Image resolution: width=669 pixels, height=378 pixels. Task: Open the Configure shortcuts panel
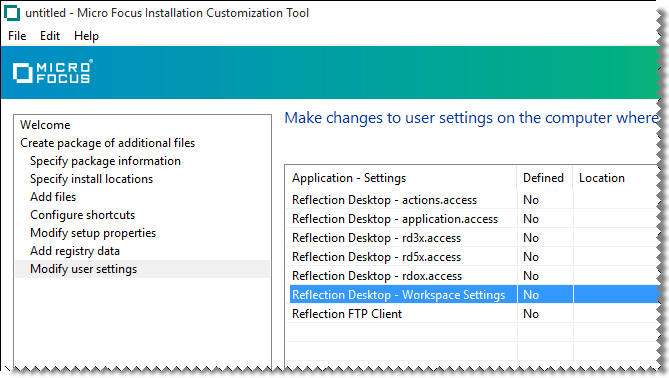point(82,215)
